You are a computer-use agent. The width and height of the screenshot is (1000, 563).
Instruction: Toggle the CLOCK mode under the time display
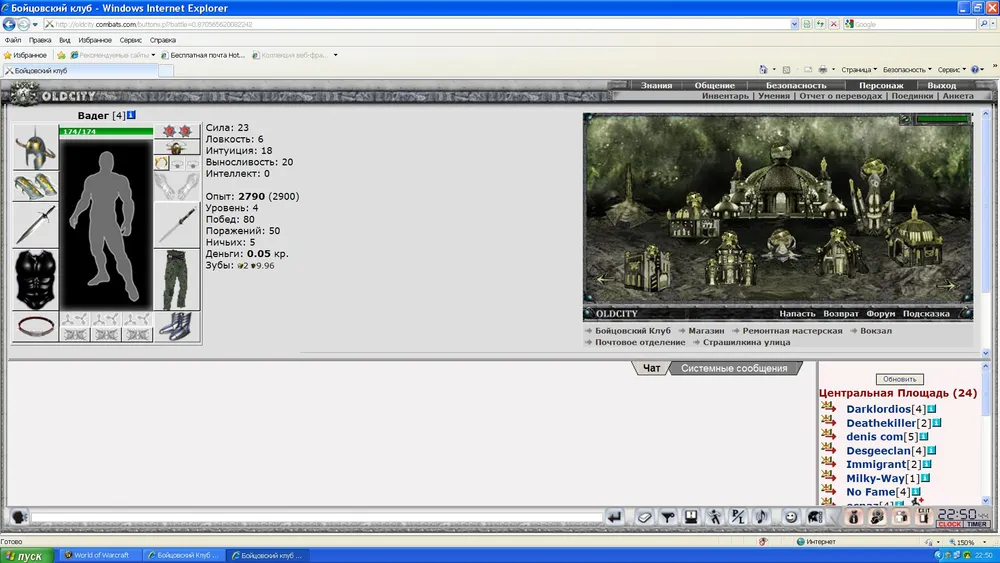949,524
